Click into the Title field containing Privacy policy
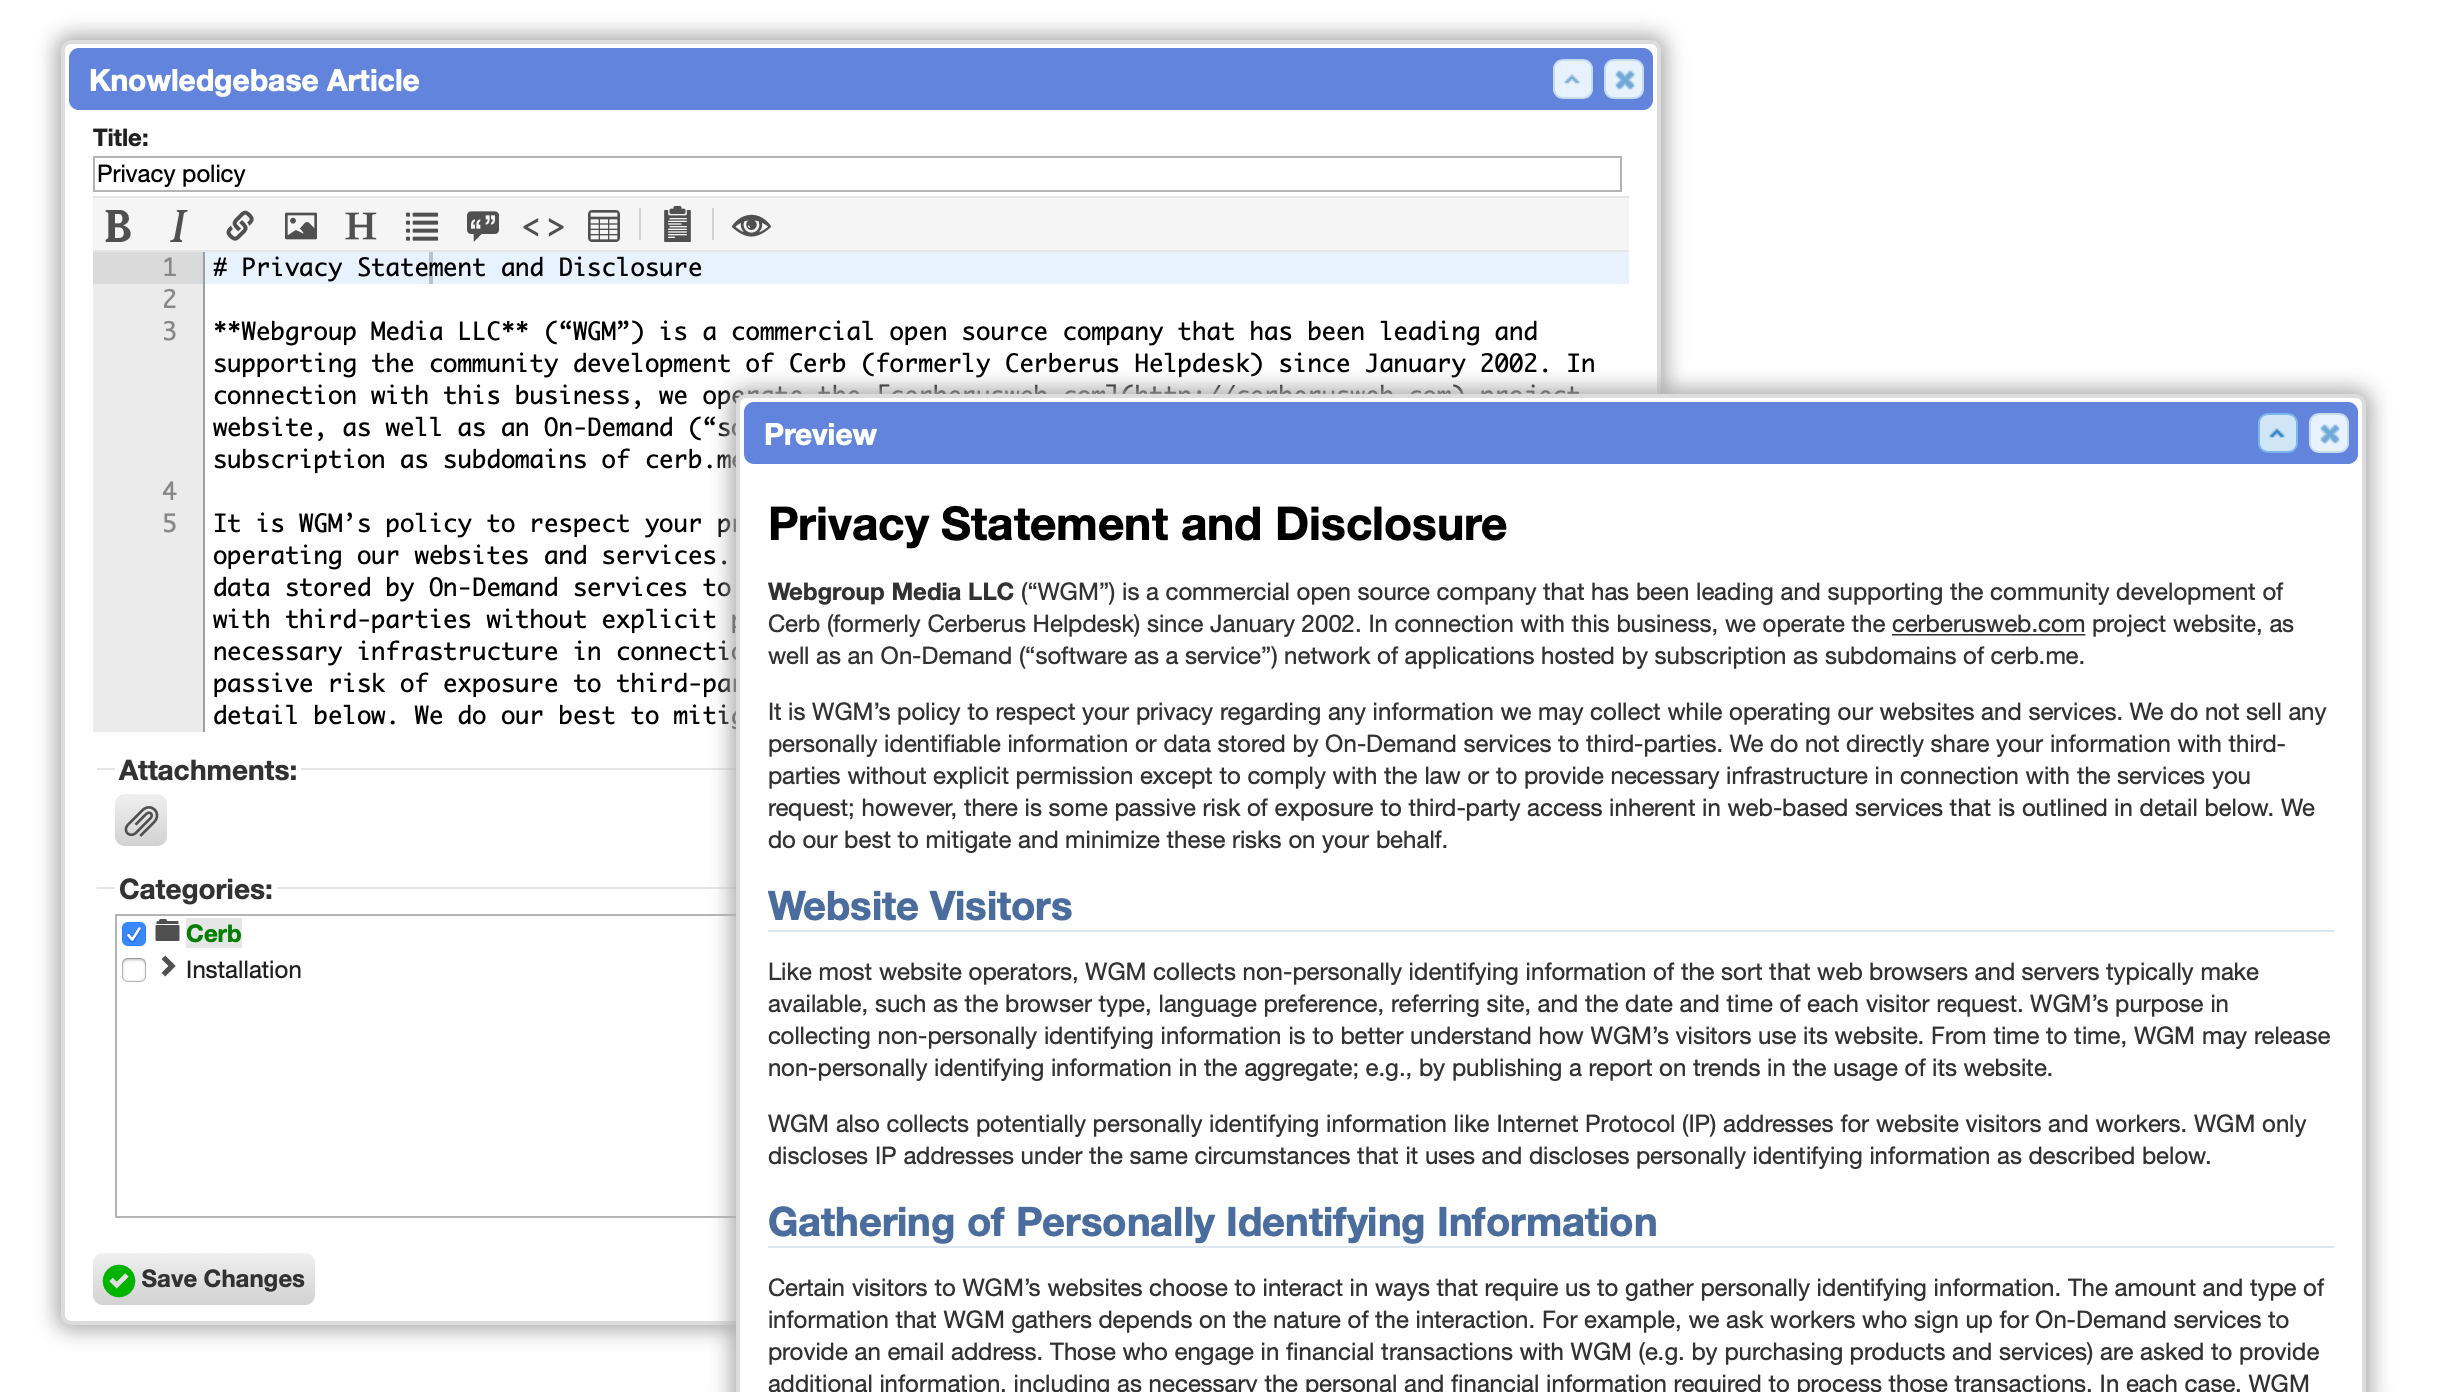This screenshot has height=1392, width=2438. [857, 174]
